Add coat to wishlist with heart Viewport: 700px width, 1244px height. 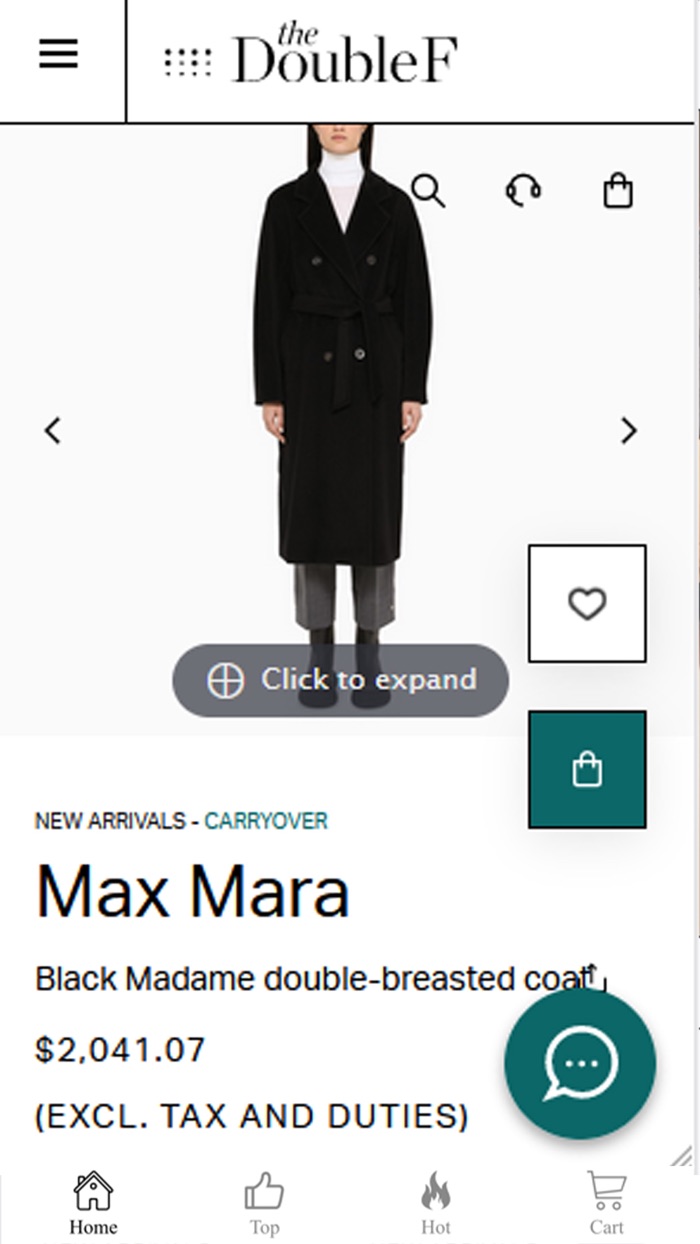coord(587,603)
